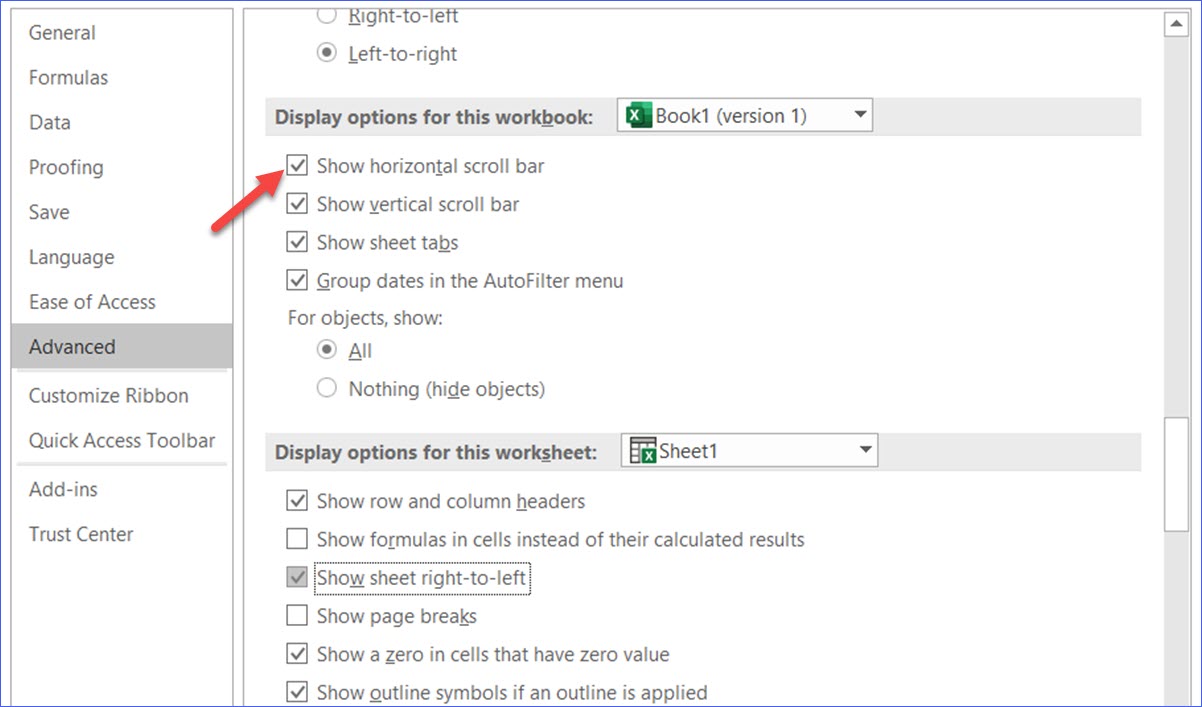The height and width of the screenshot is (707, 1202).
Task: Disable Show a zero in cells with zero value
Action: coord(297,653)
